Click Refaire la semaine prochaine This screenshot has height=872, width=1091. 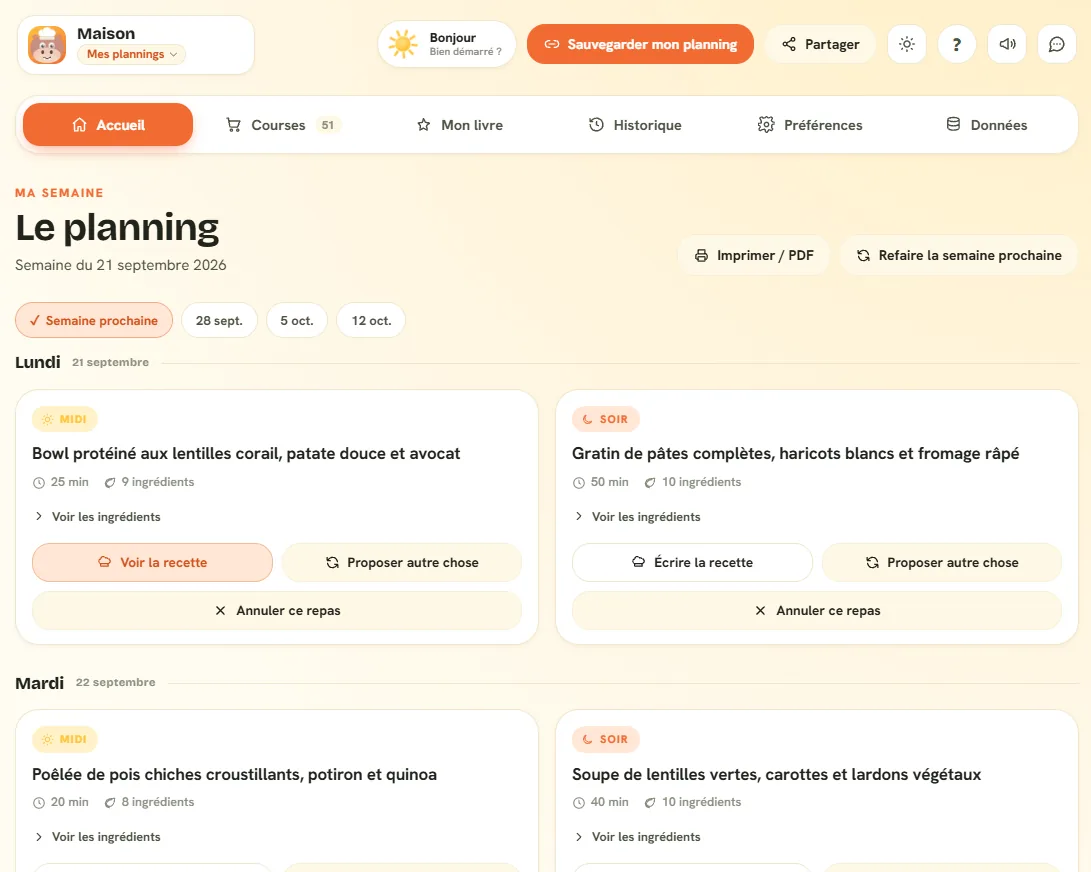click(x=959, y=255)
